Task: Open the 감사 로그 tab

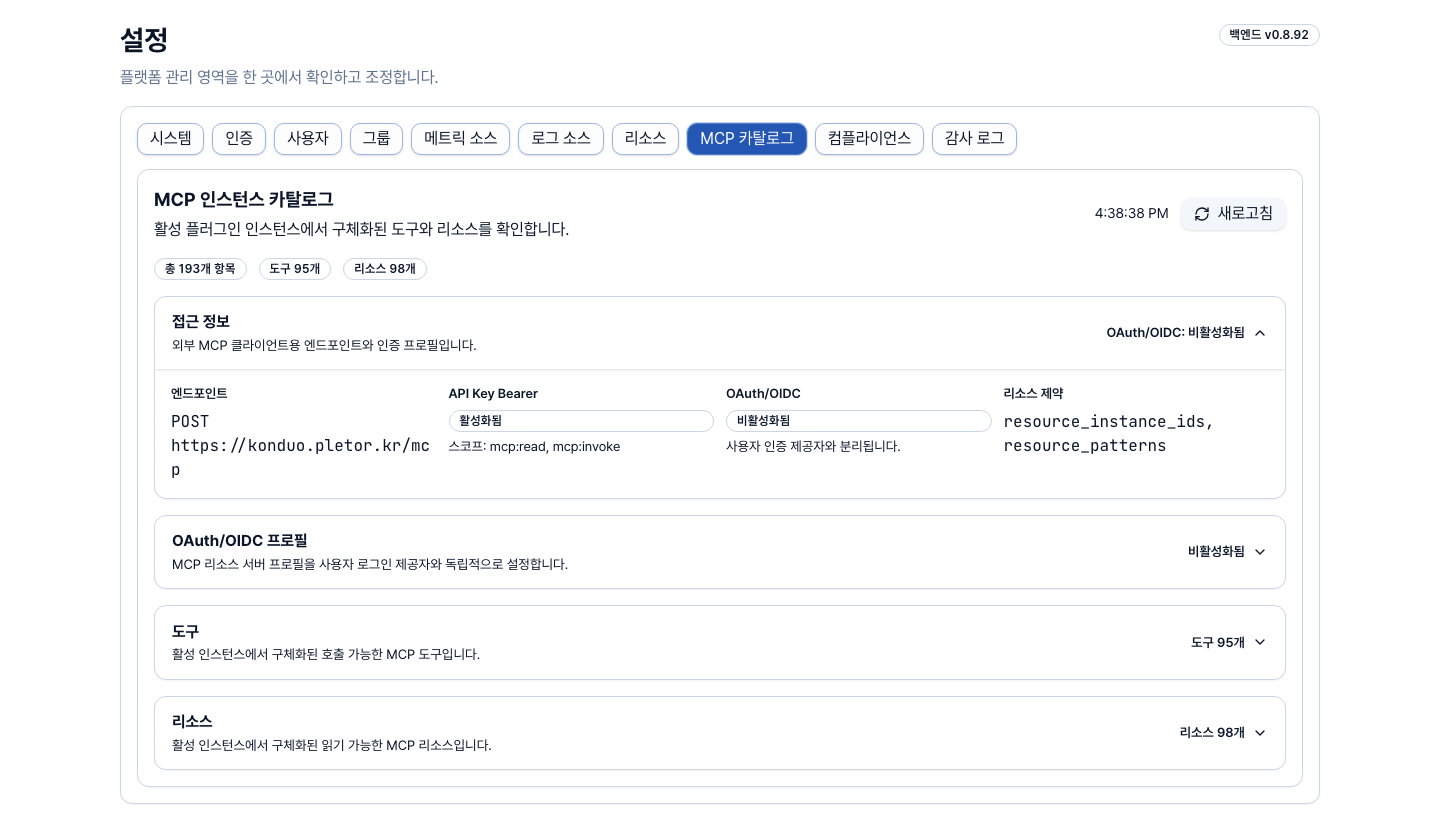Action: [x=974, y=139]
